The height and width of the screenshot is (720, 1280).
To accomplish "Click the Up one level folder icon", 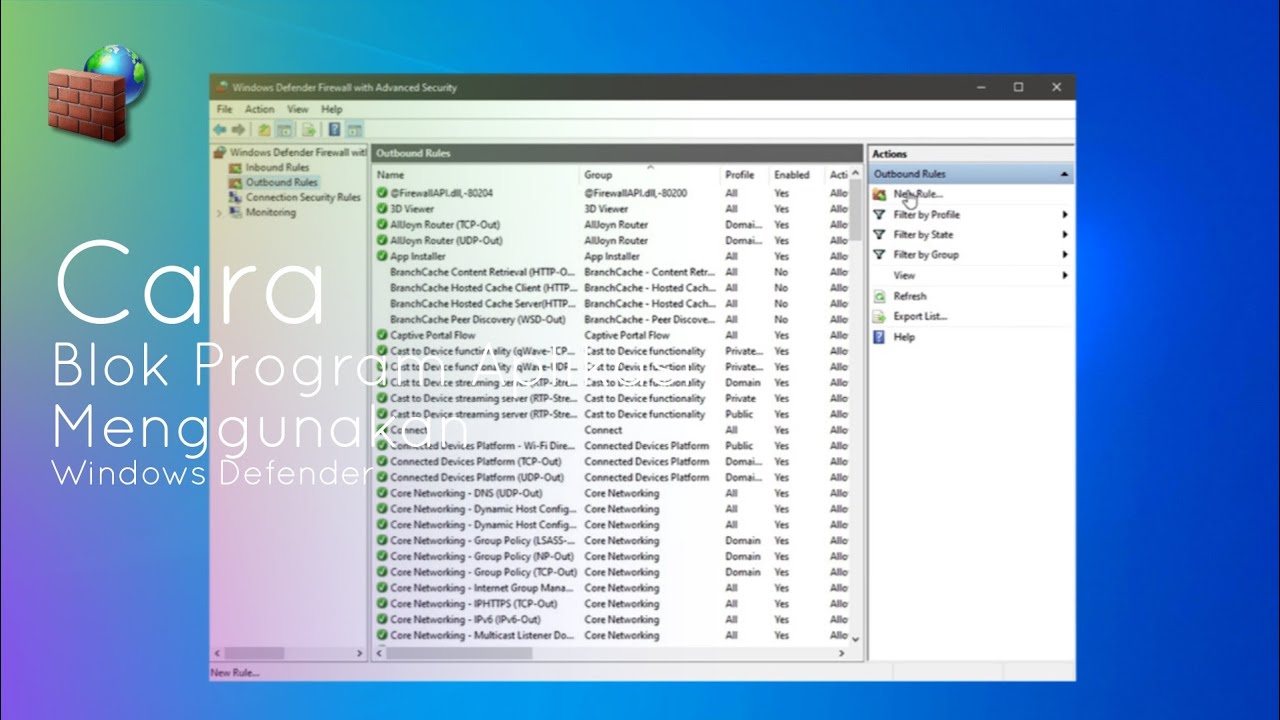I will click(264, 130).
